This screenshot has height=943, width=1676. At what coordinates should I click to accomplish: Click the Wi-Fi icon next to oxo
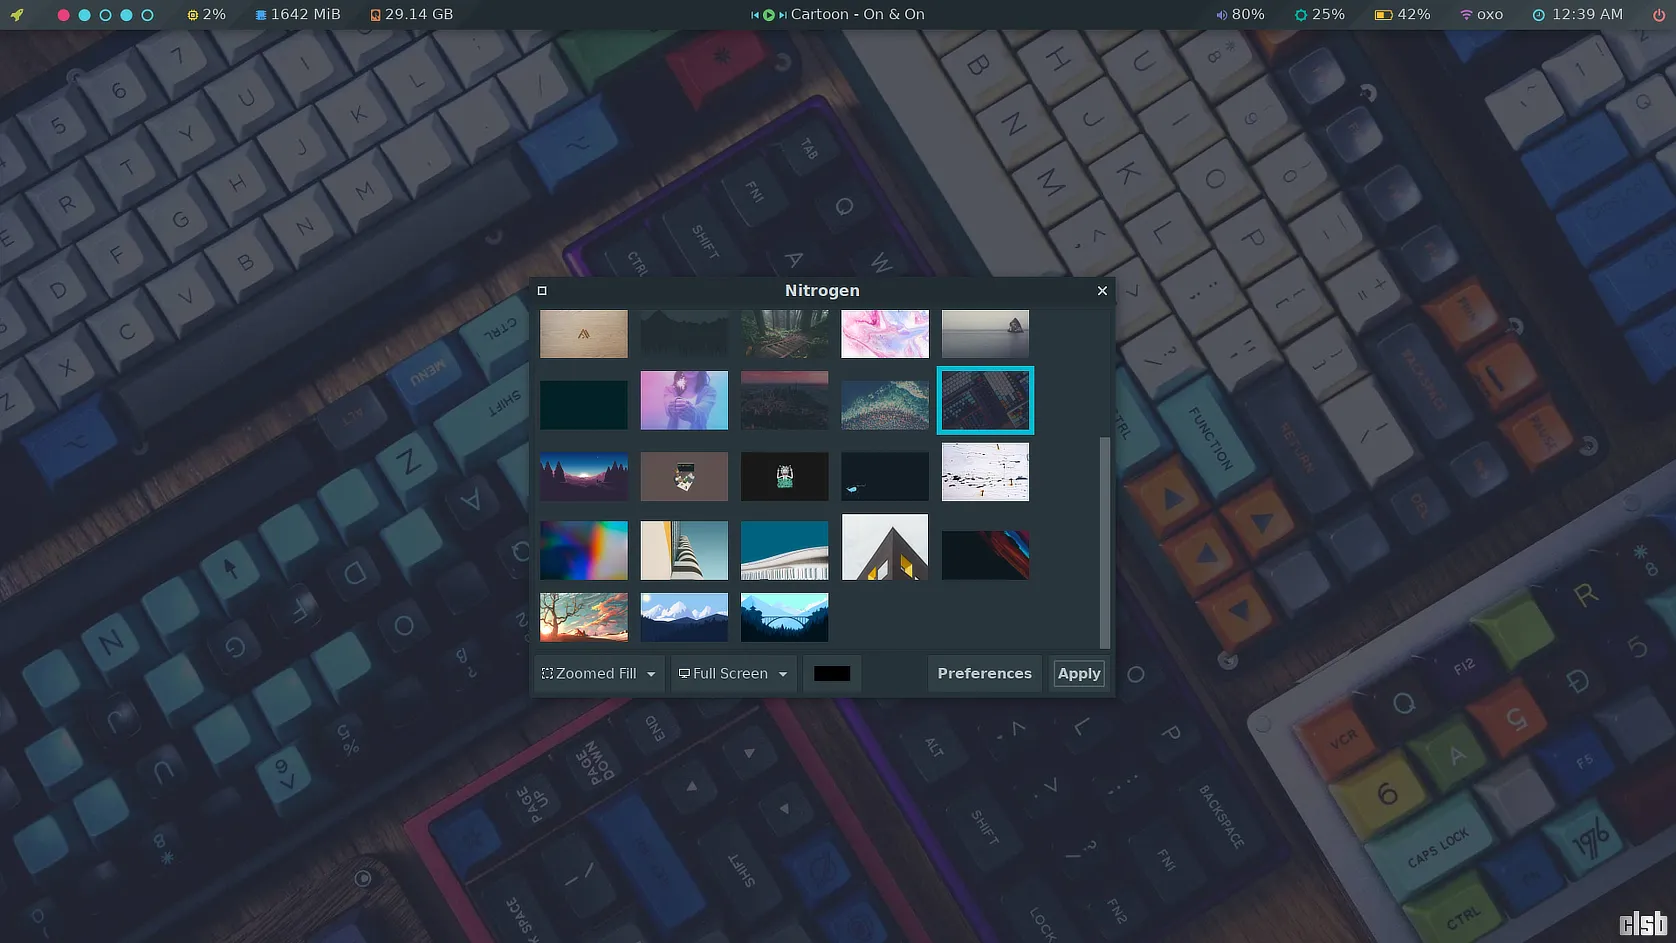pos(1466,15)
